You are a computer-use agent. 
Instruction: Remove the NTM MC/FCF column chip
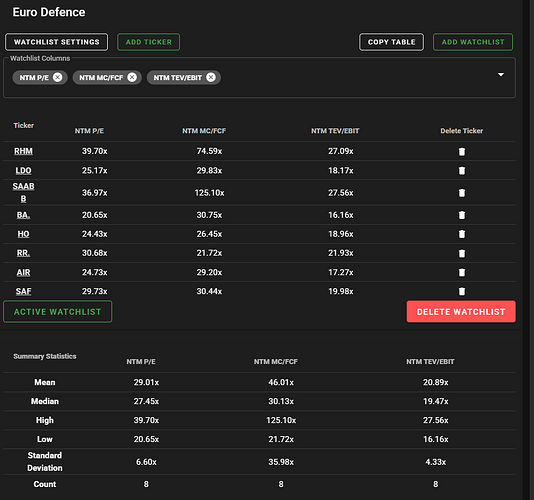(x=132, y=77)
